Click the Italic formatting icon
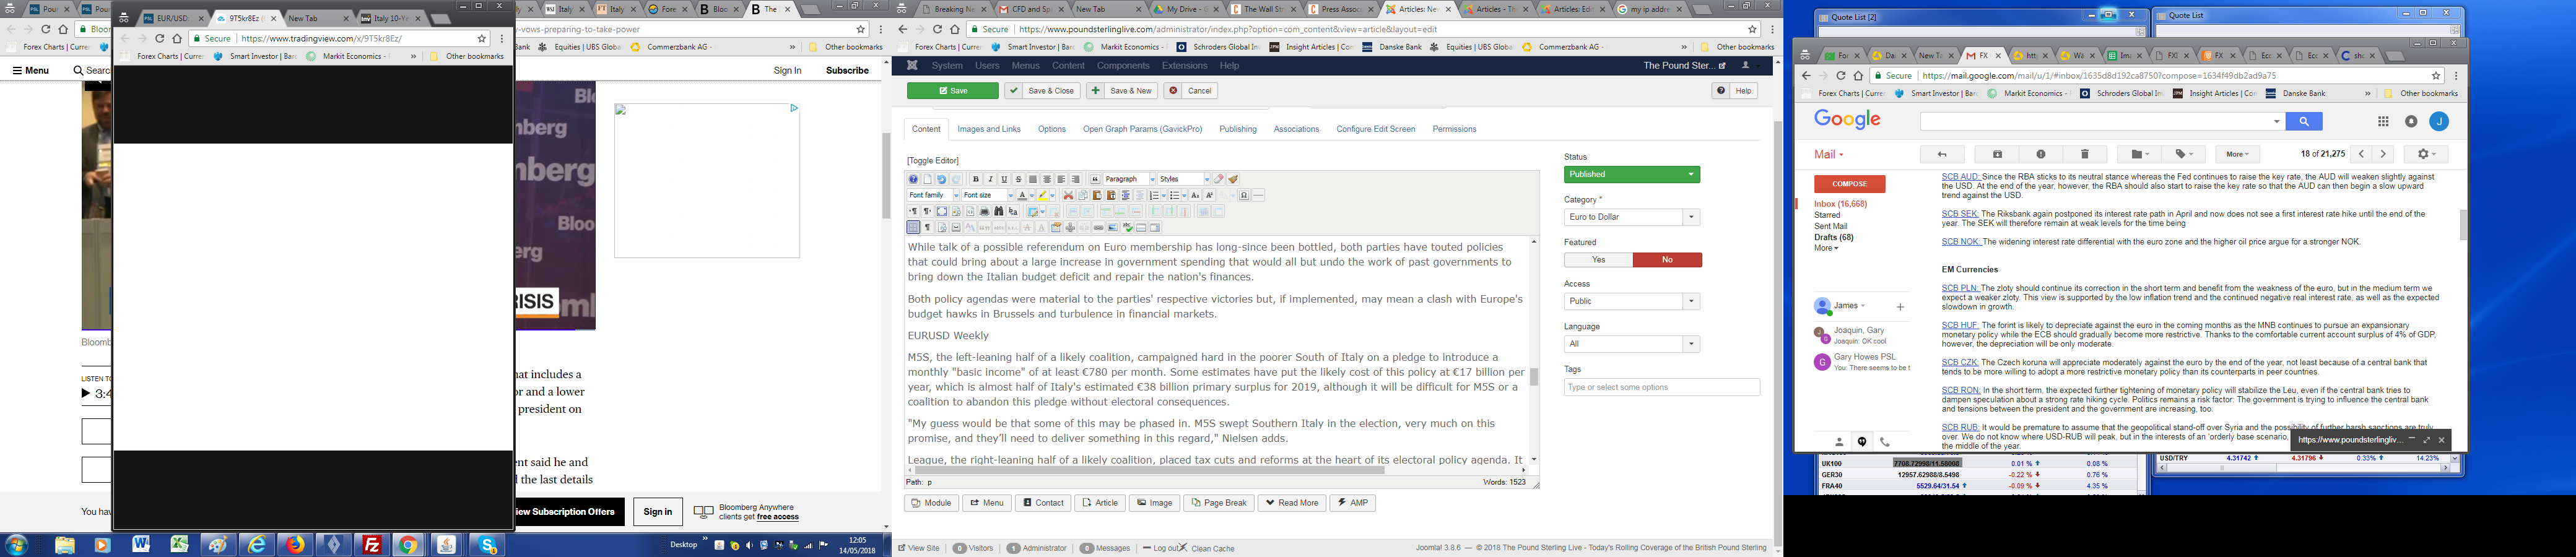 [x=990, y=180]
